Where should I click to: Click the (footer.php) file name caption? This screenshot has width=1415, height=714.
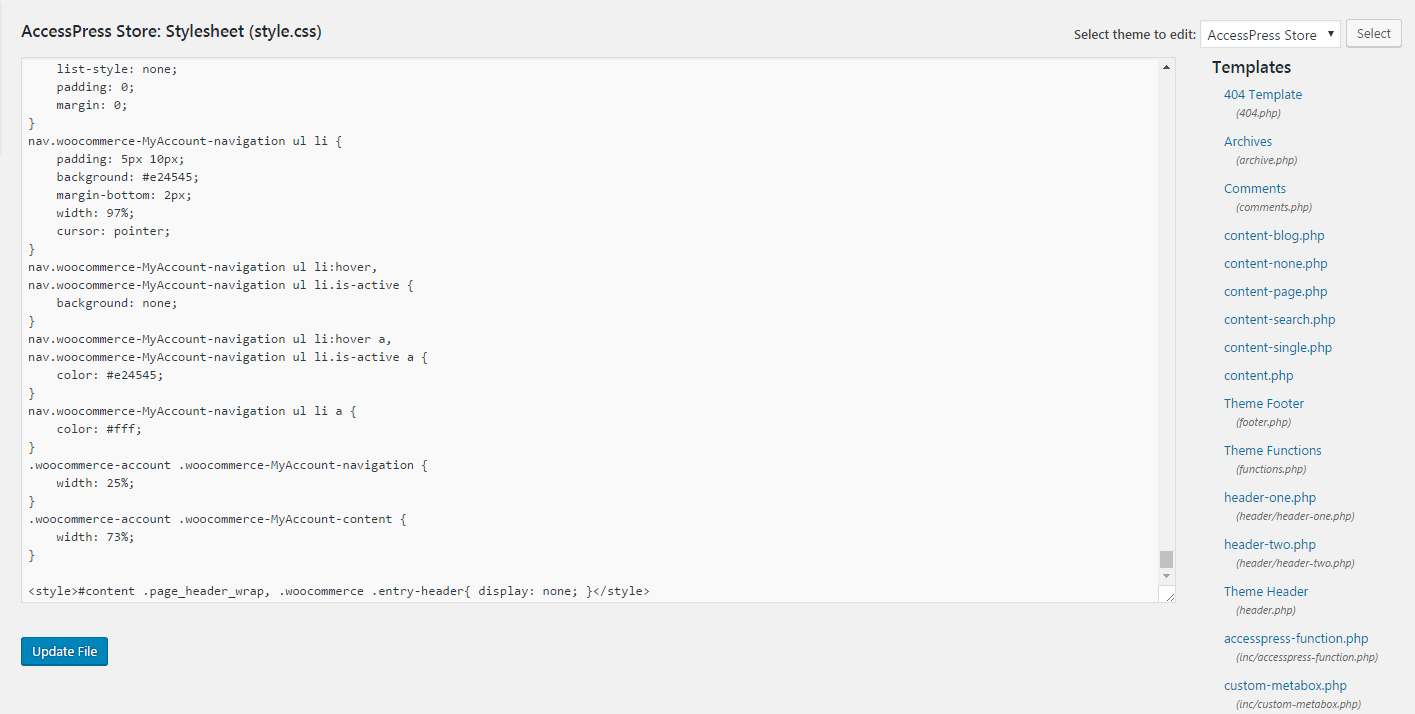tap(1263, 422)
